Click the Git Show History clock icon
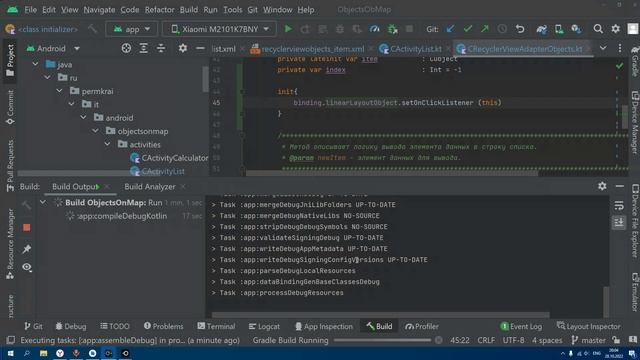Viewport: 640px width, 360px height. [x=502, y=29]
